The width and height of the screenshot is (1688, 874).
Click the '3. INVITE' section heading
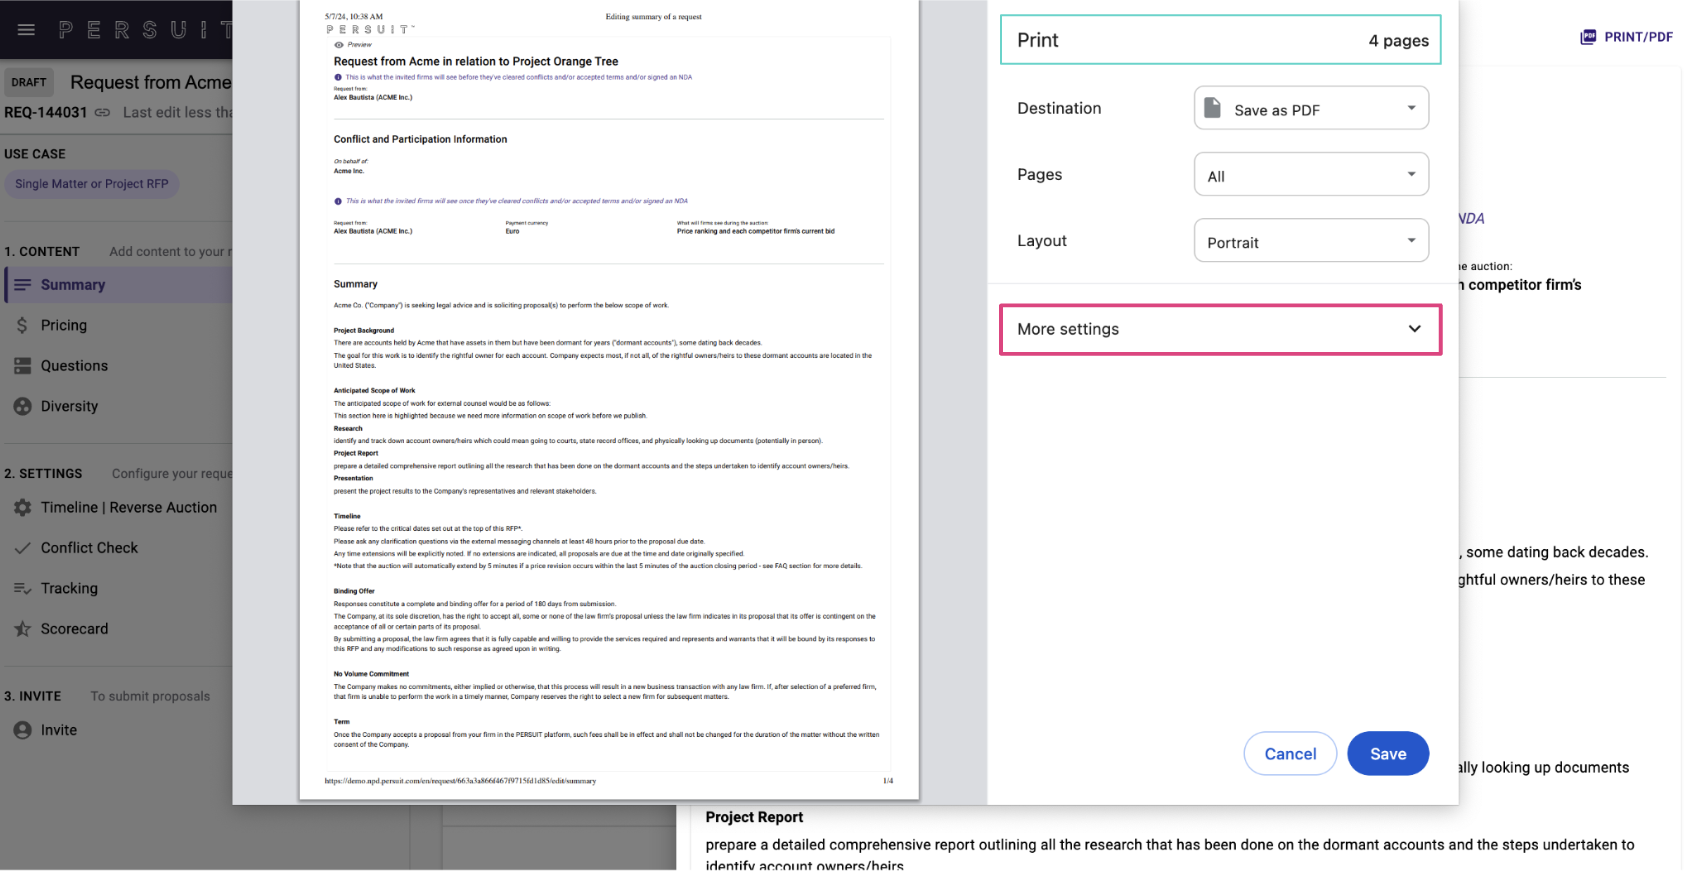coord(33,697)
